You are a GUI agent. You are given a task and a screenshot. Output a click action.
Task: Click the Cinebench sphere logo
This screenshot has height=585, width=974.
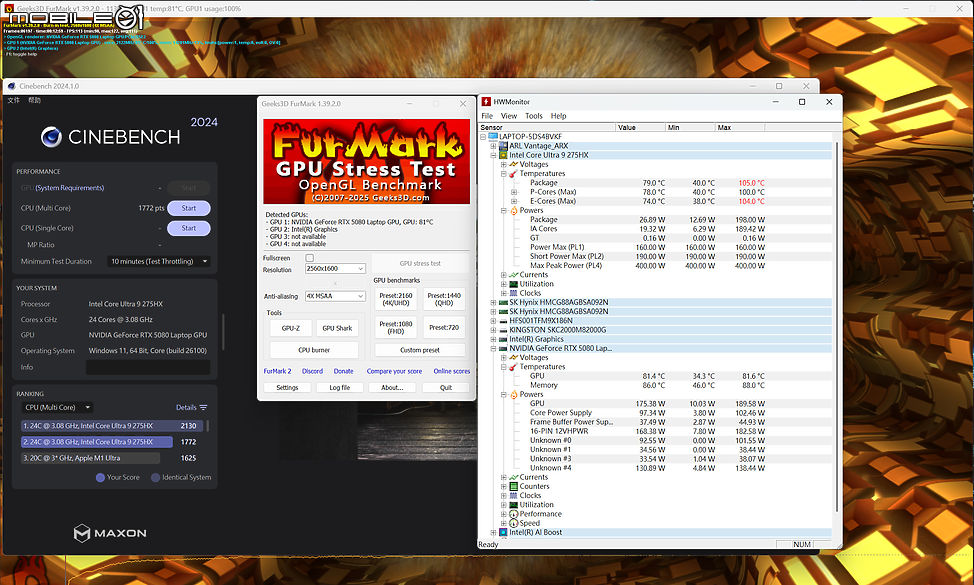(x=51, y=137)
